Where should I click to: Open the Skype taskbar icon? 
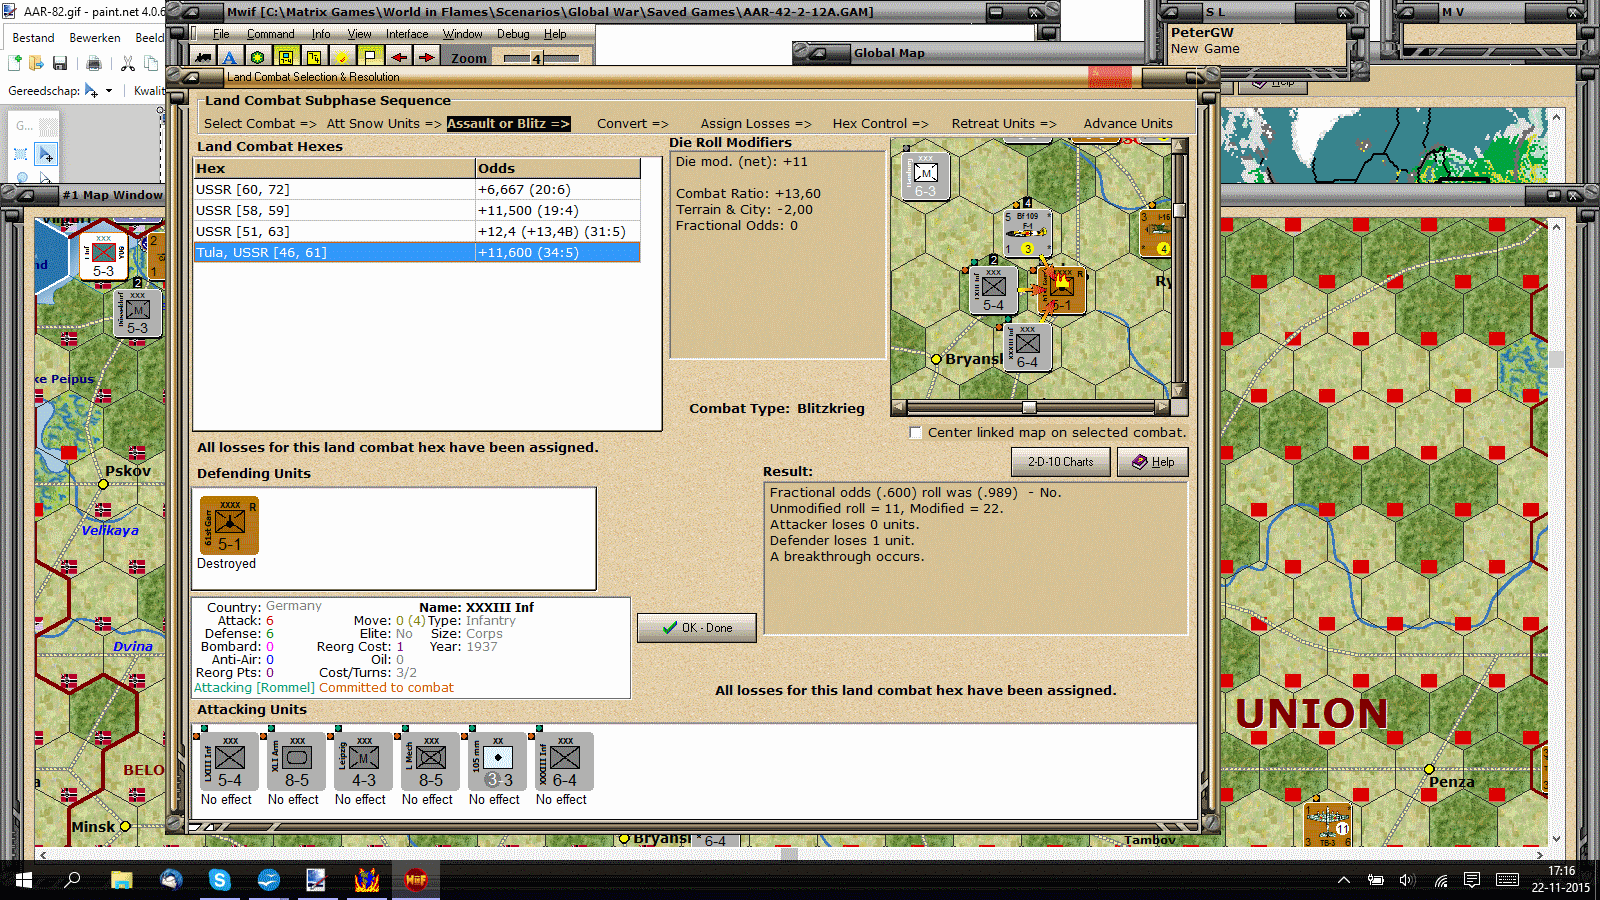[x=220, y=880]
